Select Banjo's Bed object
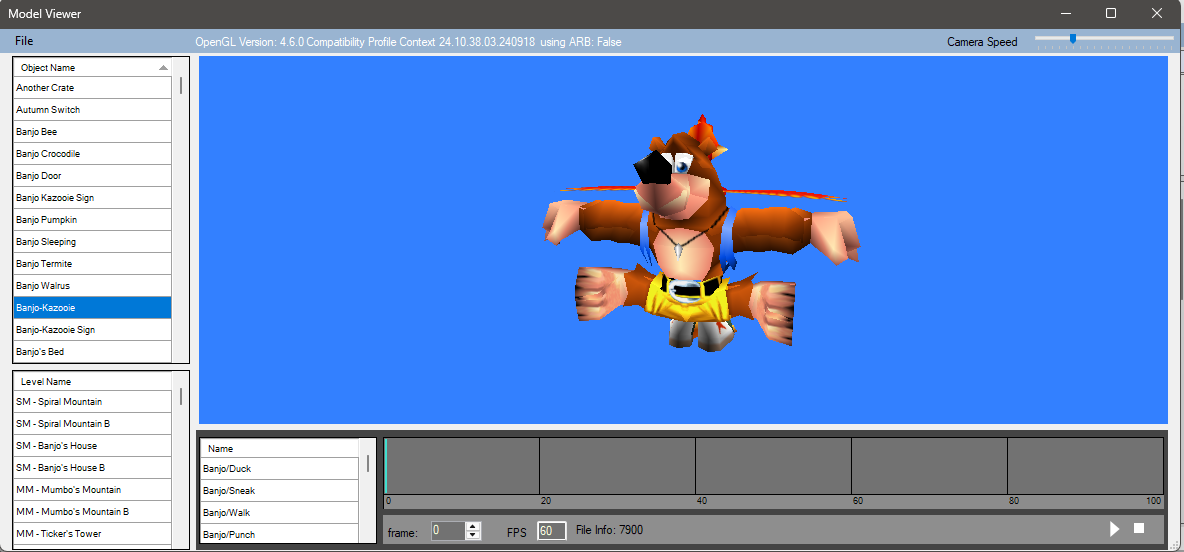The height and width of the screenshot is (552, 1184). coord(92,351)
